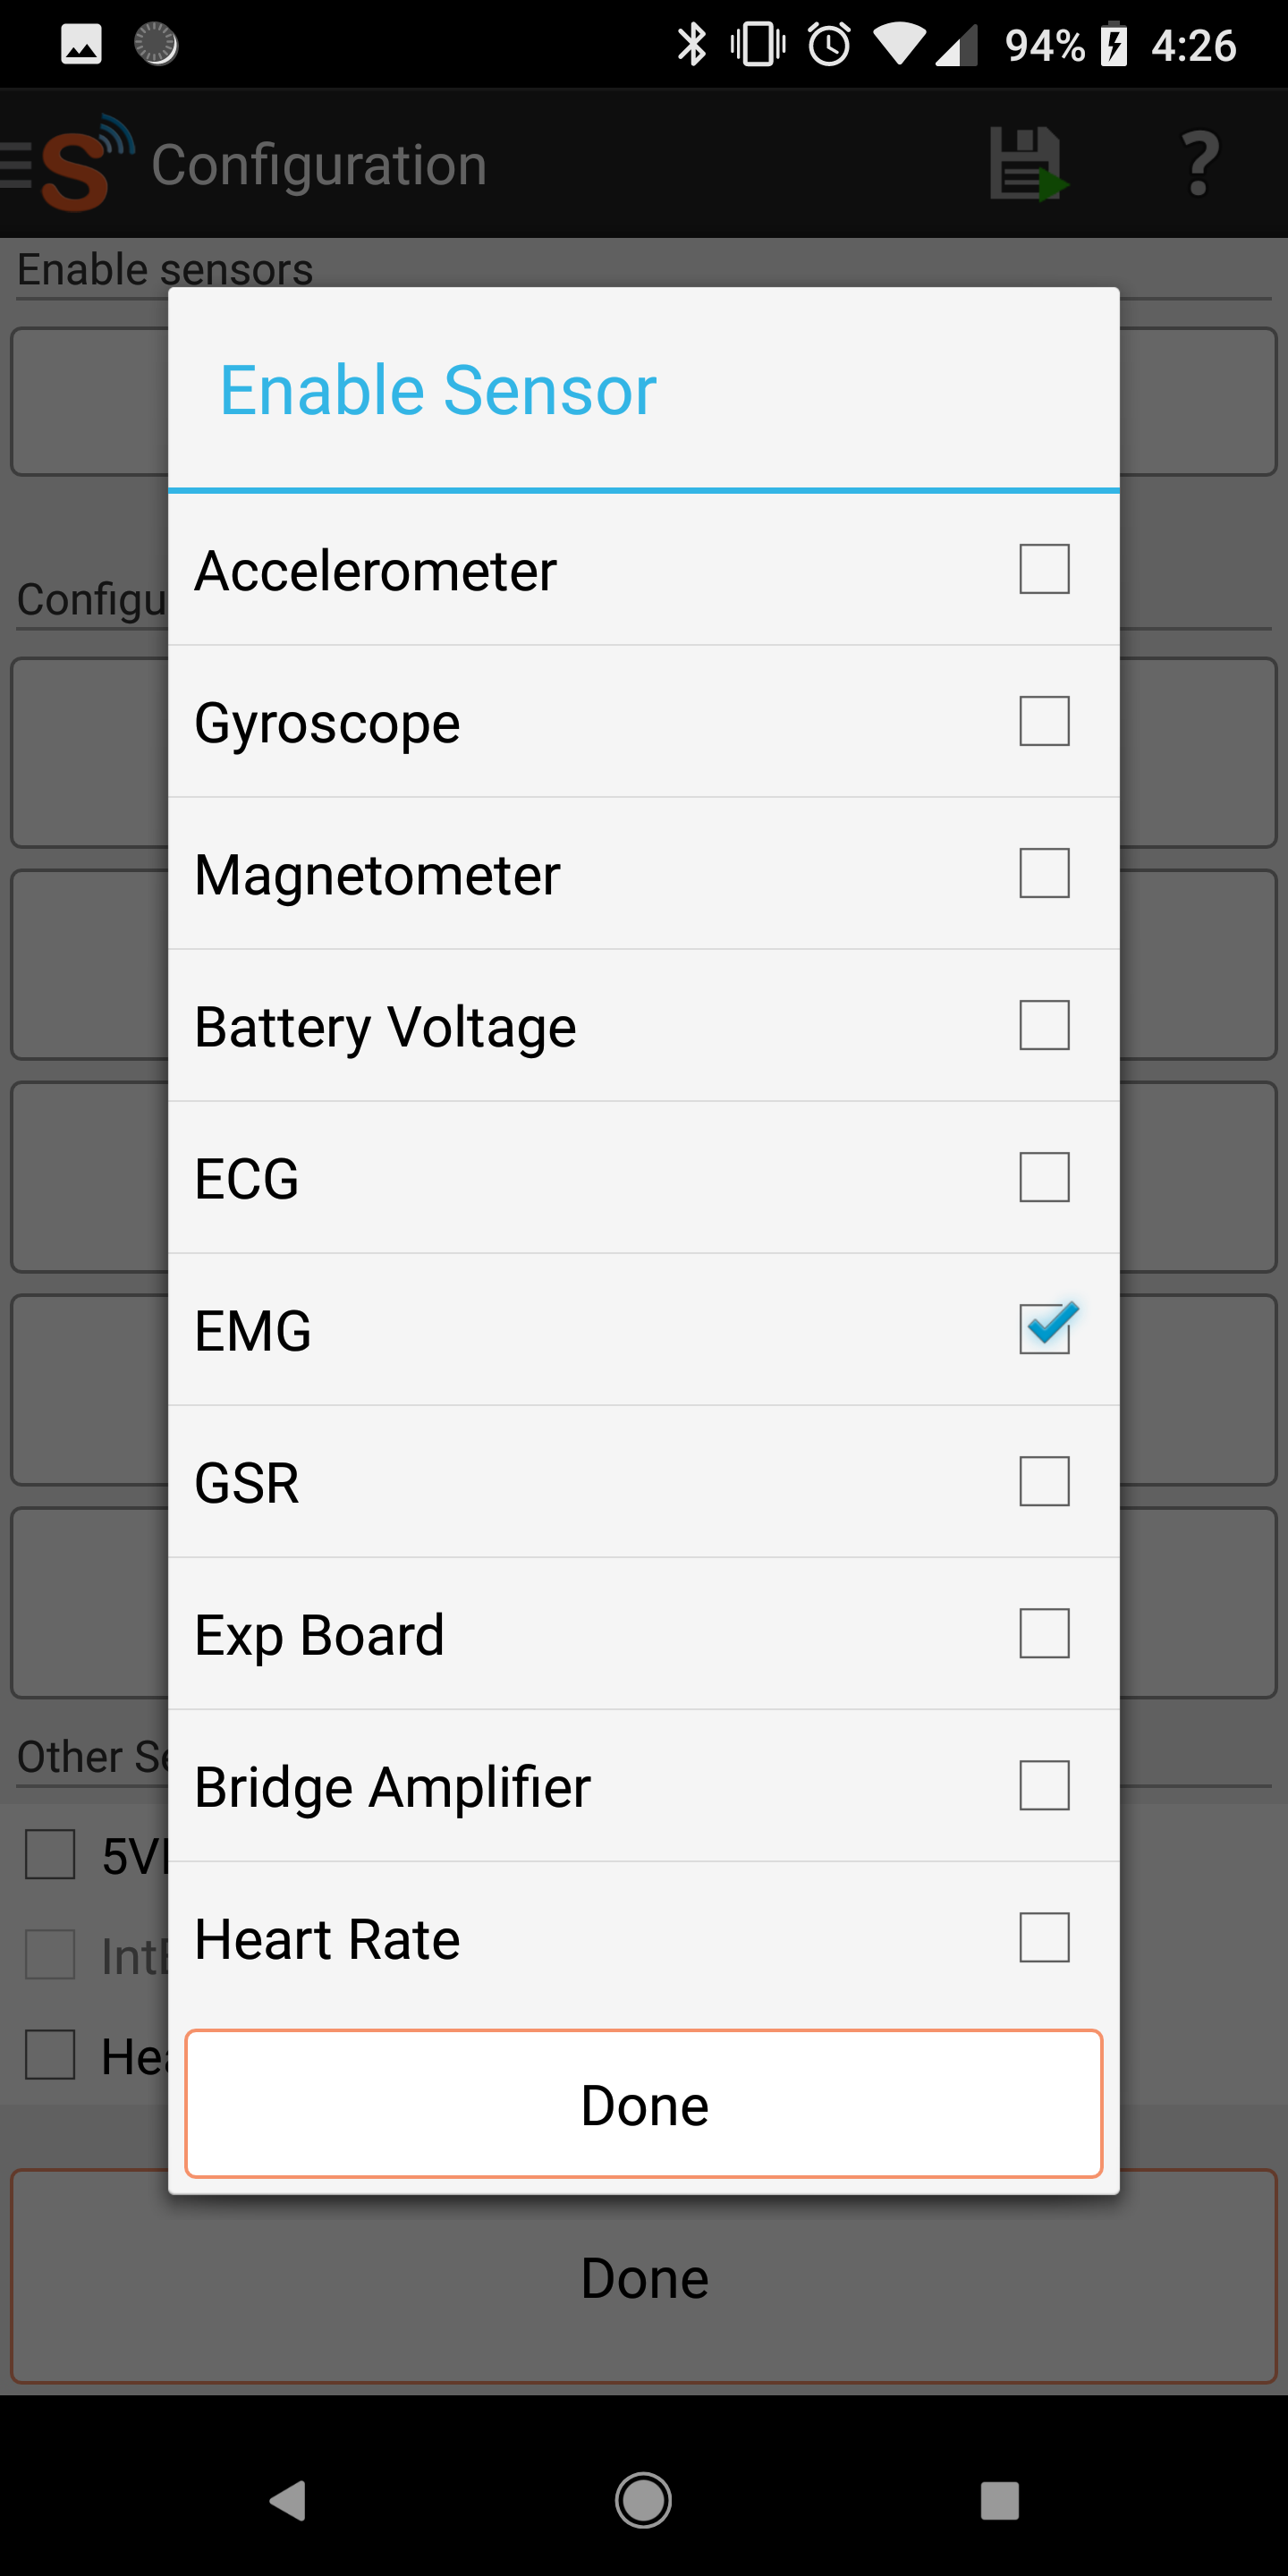1288x2576 pixels.
Task: Tap the image notification icon in status bar
Action: [x=81, y=45]
